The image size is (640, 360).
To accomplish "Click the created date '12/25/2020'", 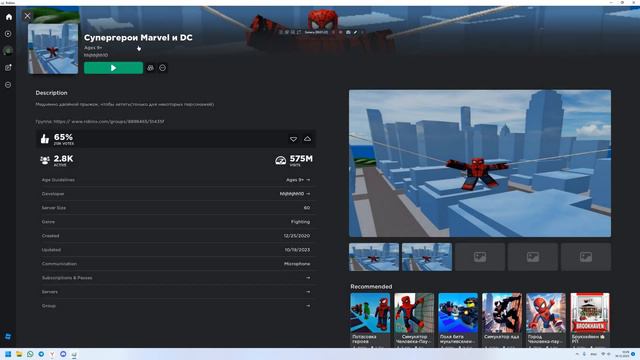I will 297,236.
